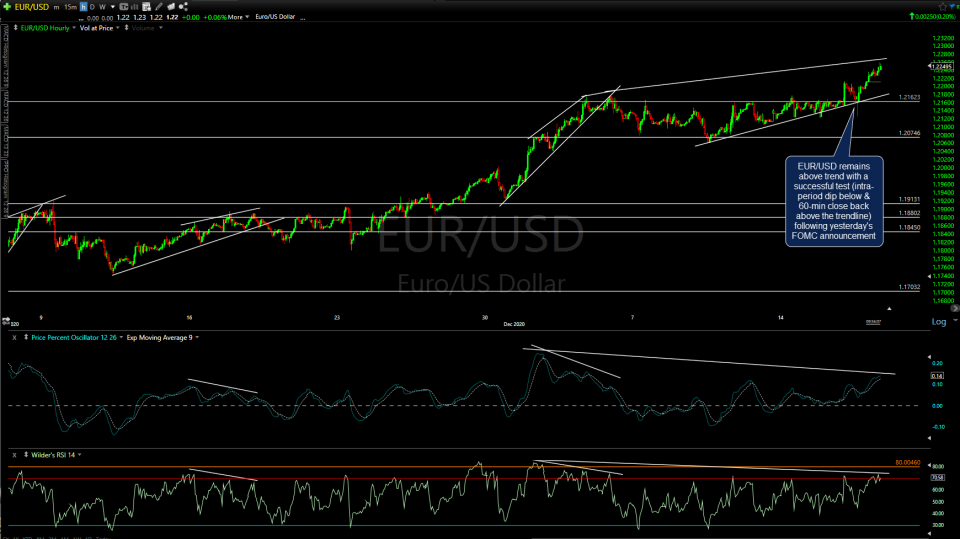This screenshot has width=960, height=539.
Task: Select the hourly 'h' timeframe button
Action: pos(83,7)
